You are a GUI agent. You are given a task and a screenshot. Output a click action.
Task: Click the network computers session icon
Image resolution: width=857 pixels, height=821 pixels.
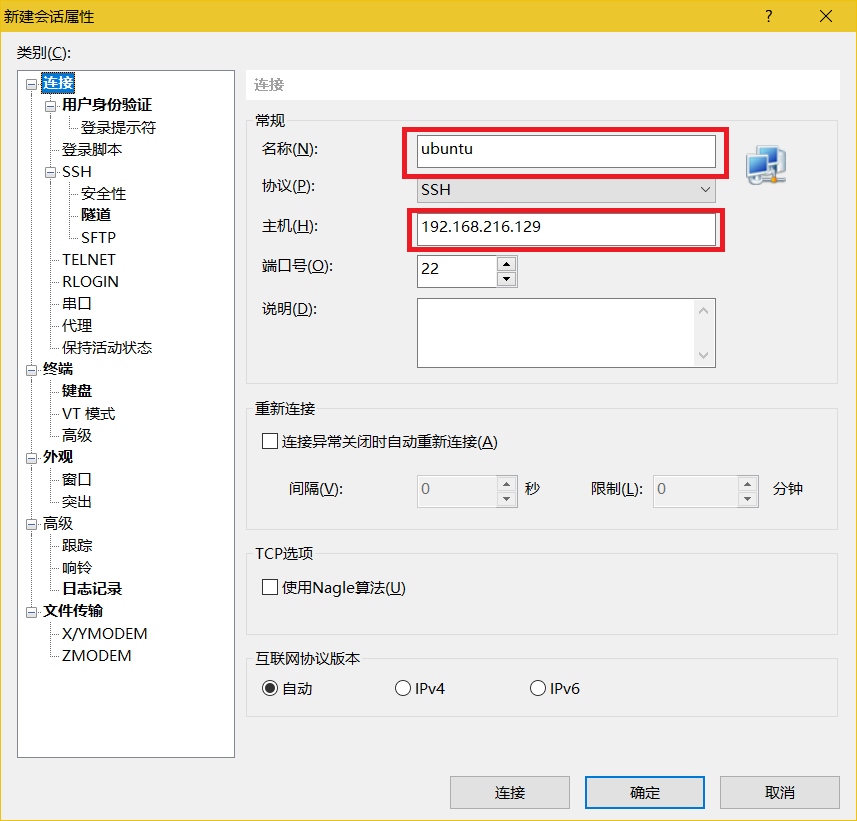[x=766, y=164]
